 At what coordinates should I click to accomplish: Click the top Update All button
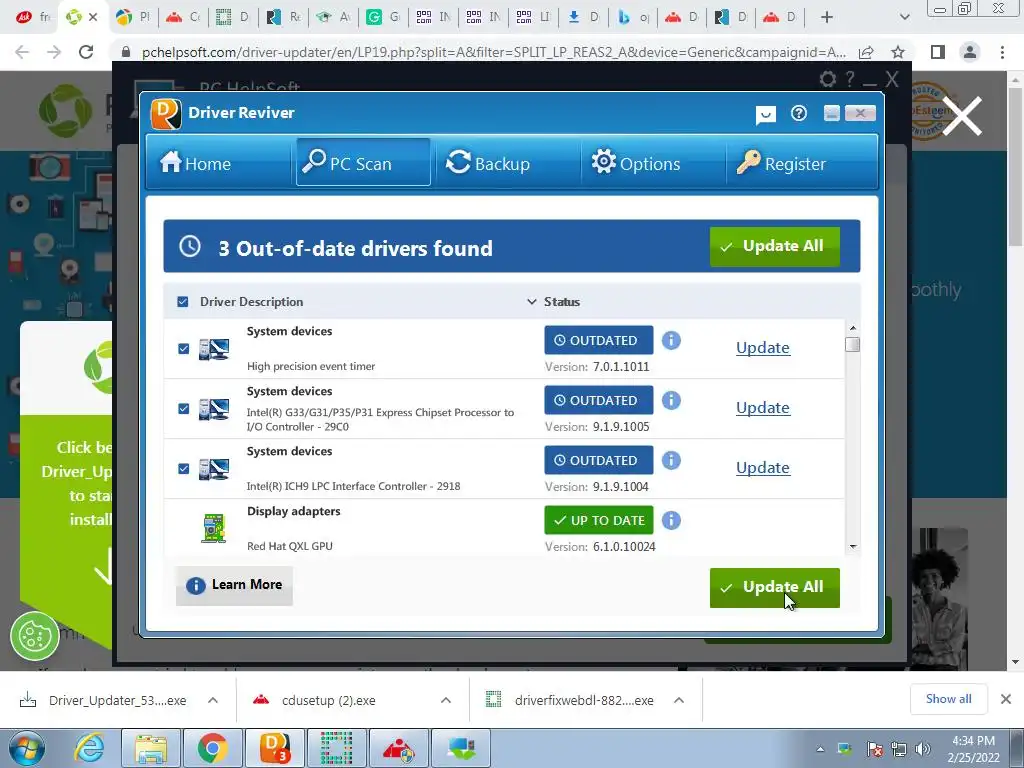tap(775, 246)
